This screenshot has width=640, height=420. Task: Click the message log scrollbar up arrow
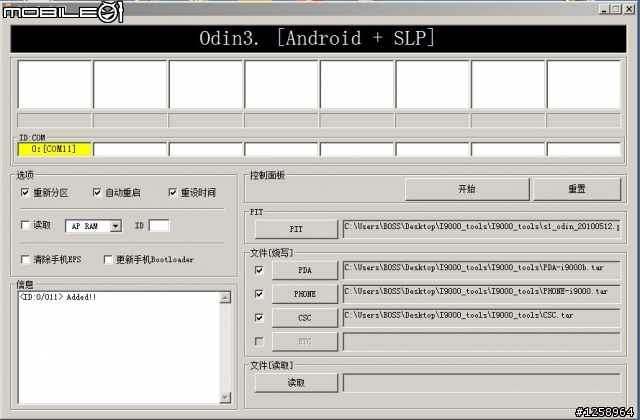[225, 298]
